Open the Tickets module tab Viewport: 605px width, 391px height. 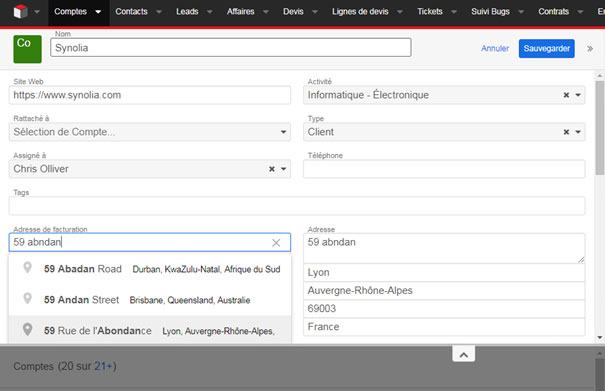point(430,12)
